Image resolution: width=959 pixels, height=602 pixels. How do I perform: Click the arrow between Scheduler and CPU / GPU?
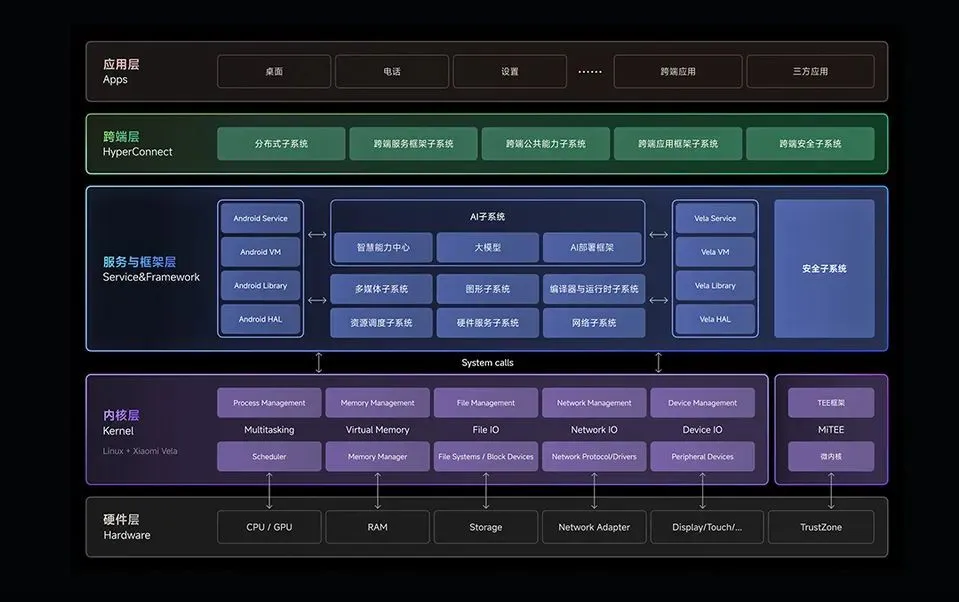coord(269,491)
